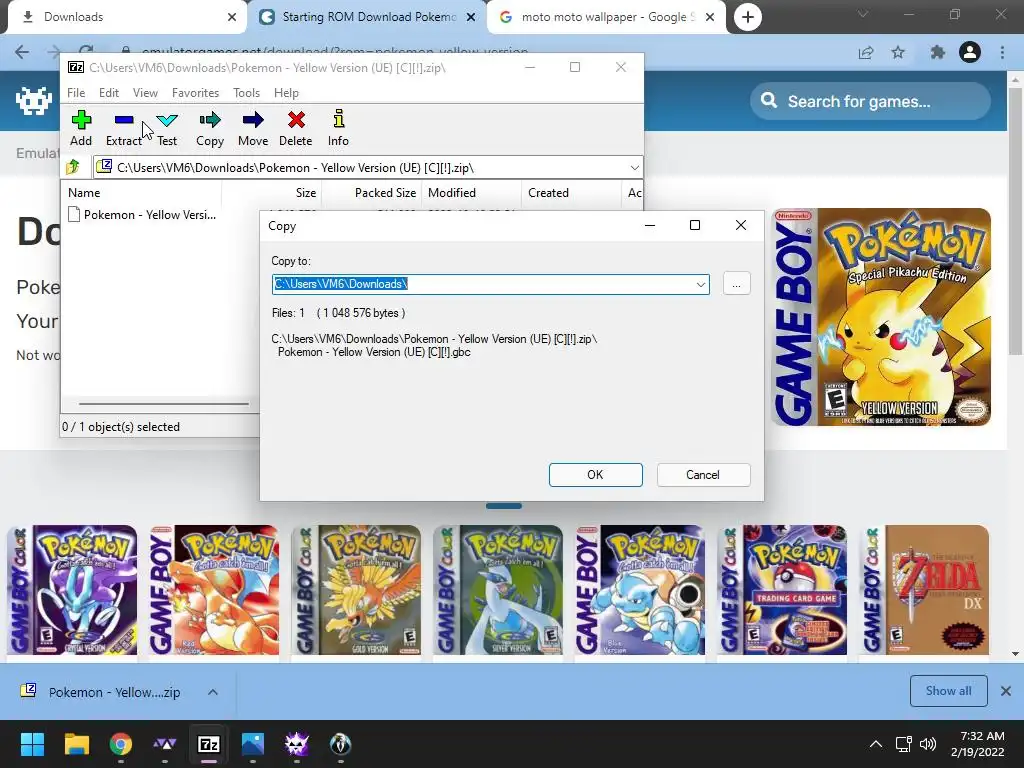
Task: Click the Search for games field
Action: (870, 101)
